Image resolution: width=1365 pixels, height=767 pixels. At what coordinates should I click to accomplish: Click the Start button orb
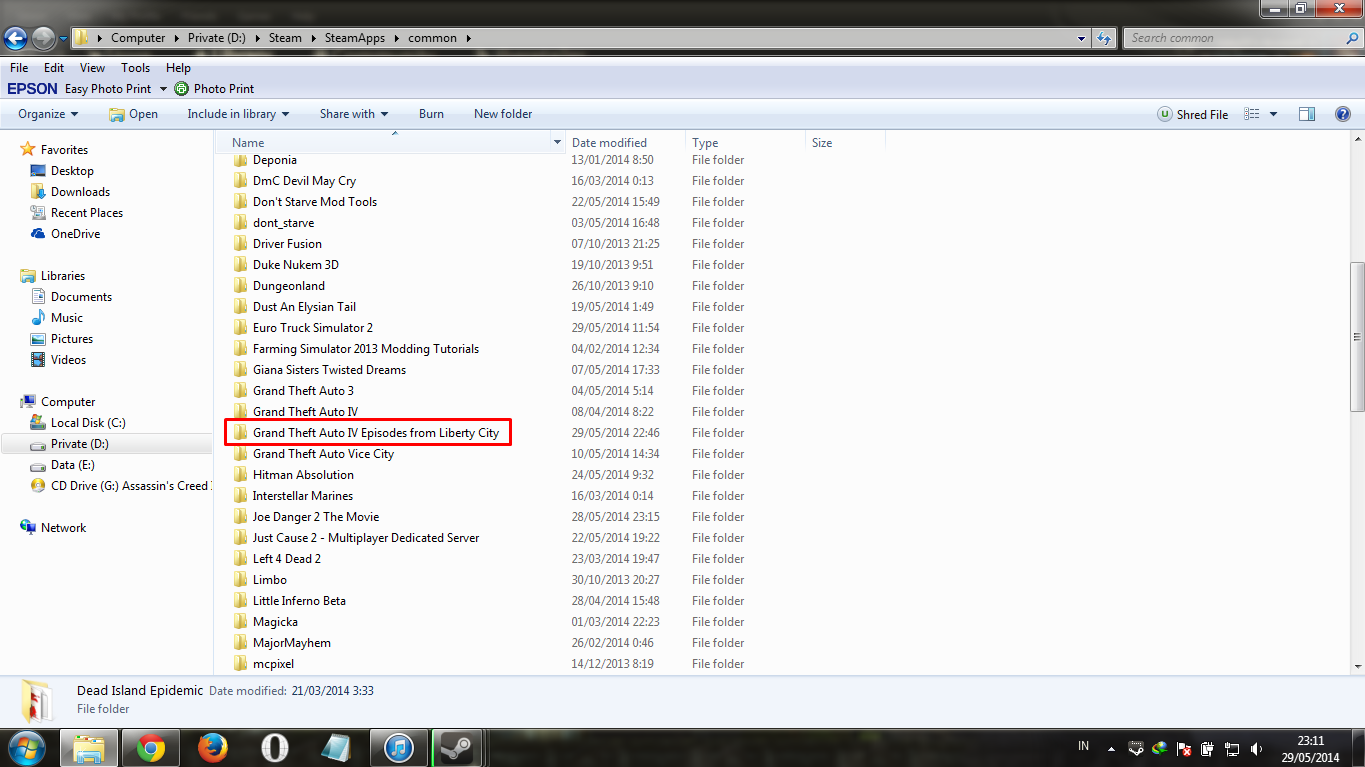click(x=27, y=747)
